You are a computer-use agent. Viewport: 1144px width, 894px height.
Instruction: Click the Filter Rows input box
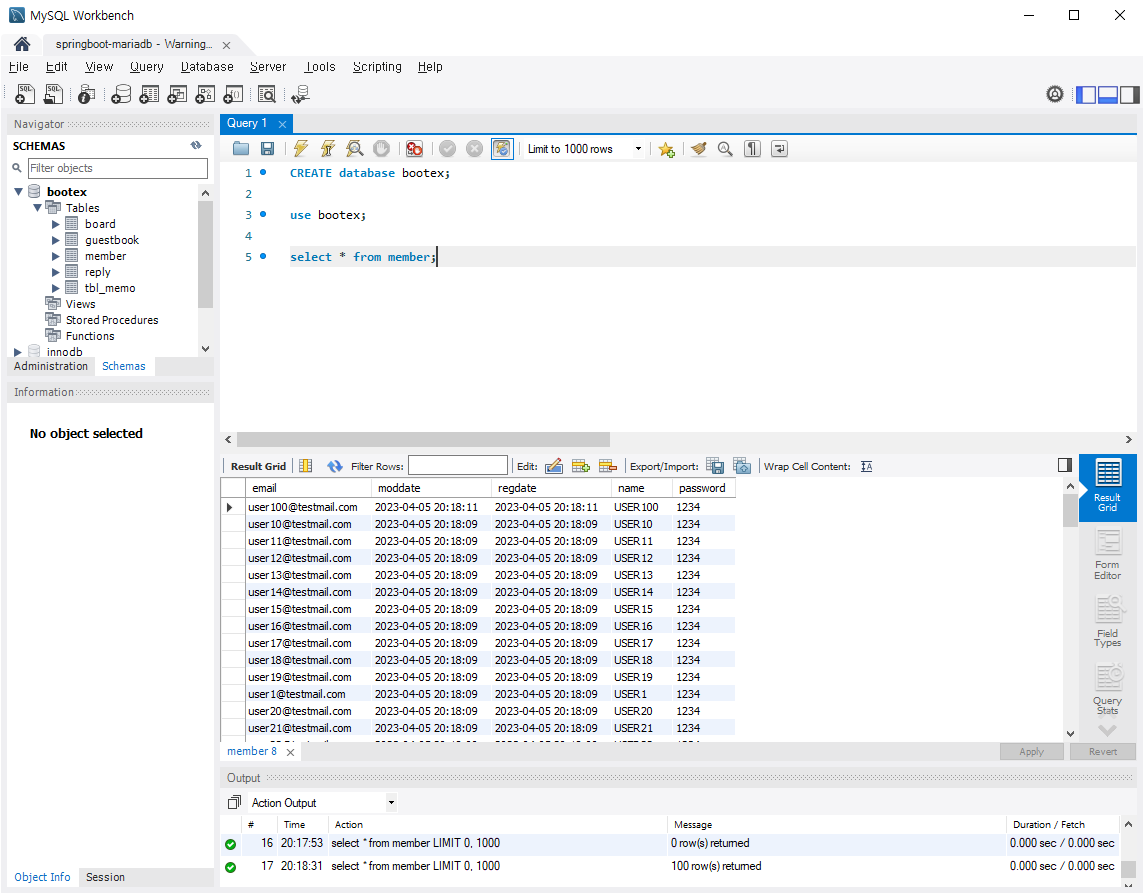pyautogui.click(x=457, y=466)
